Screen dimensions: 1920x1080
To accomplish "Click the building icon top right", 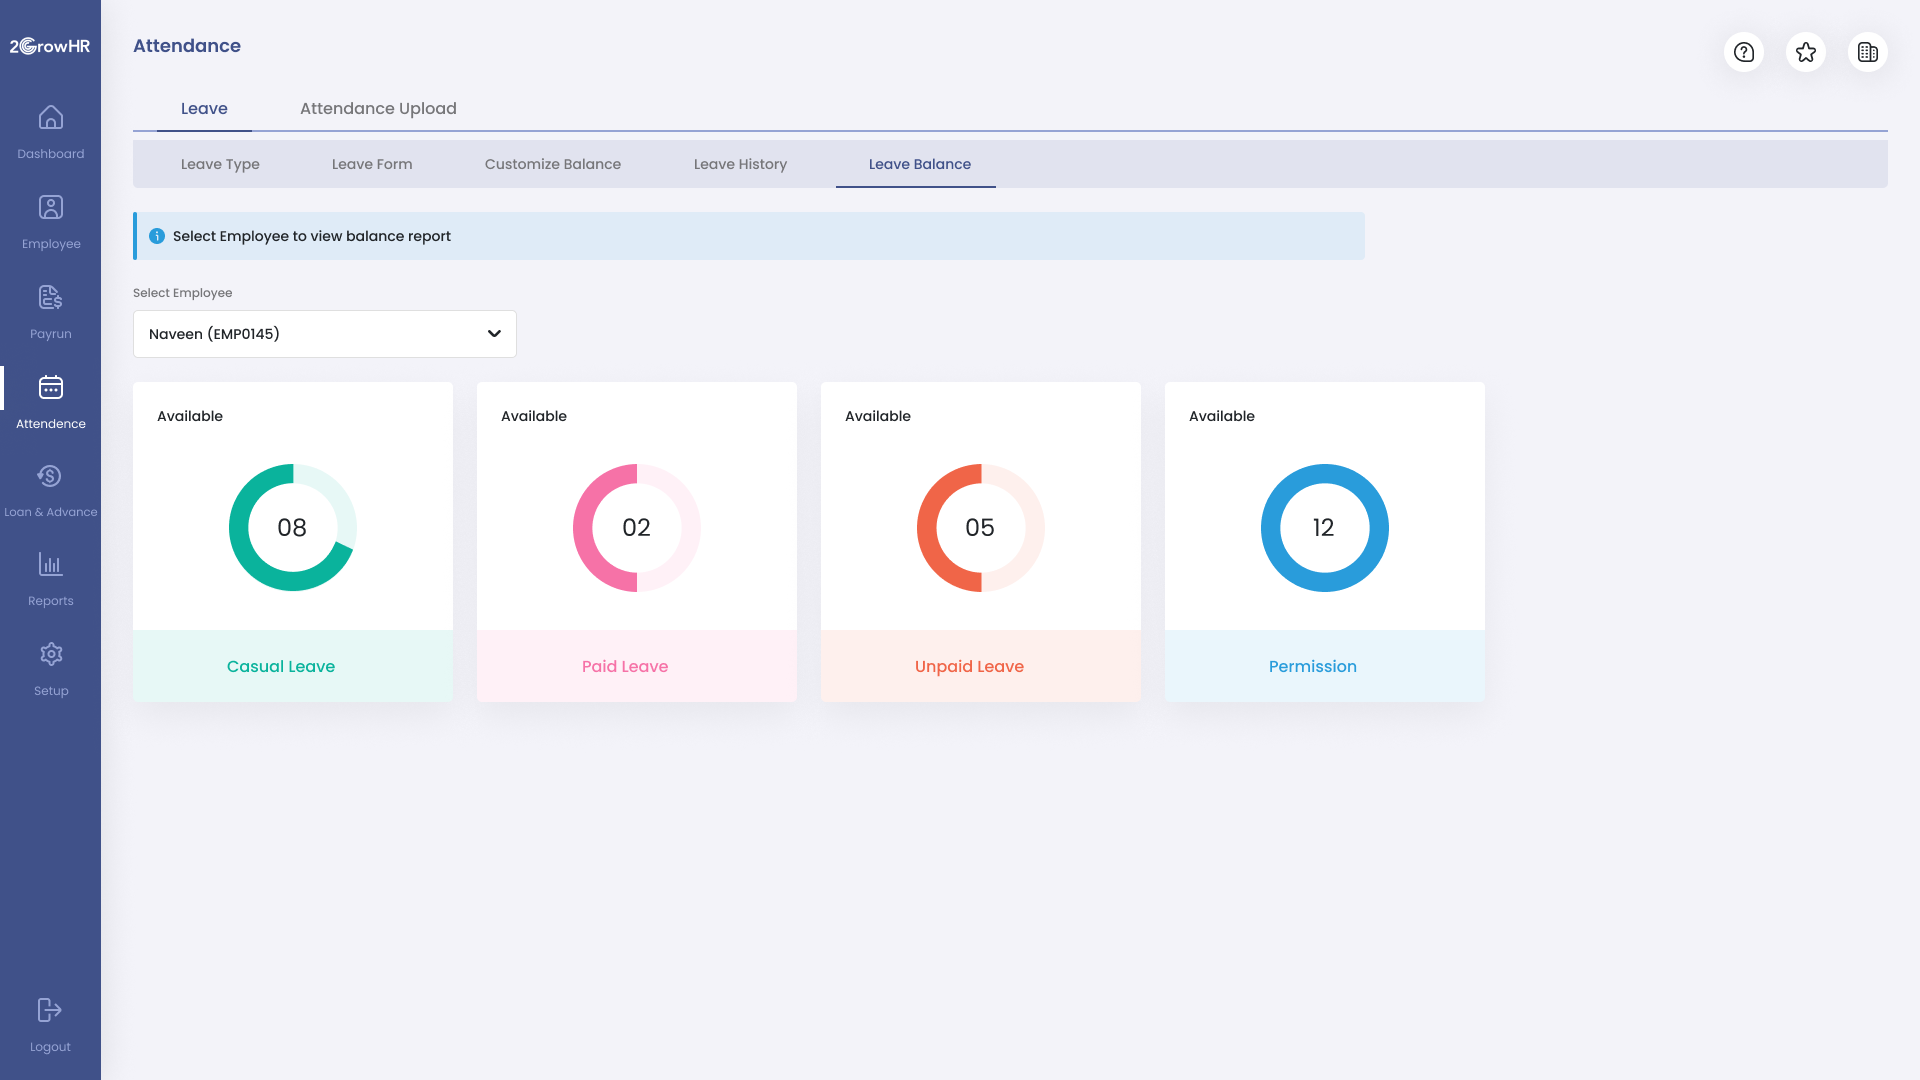I will 1868,52.
